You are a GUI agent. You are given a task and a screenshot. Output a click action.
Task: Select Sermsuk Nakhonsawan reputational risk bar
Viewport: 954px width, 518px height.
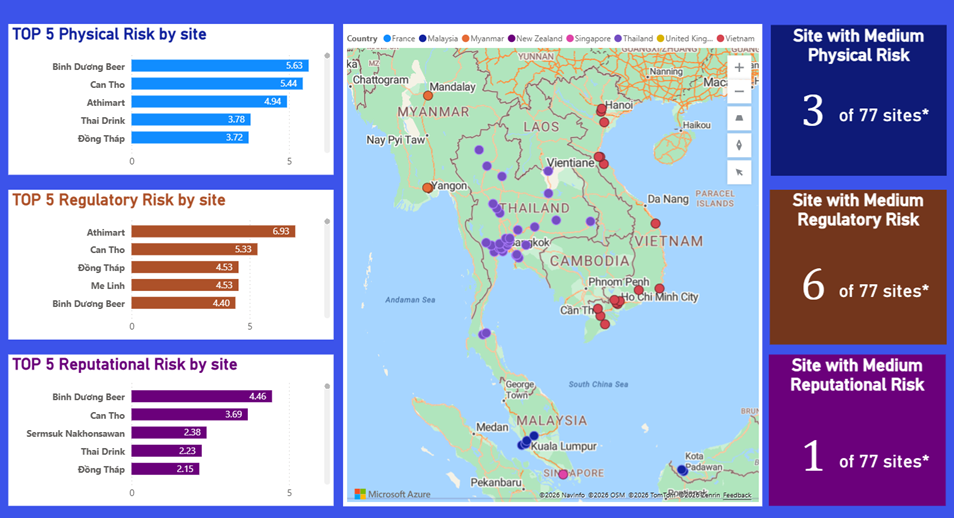(x=169, y=433)
